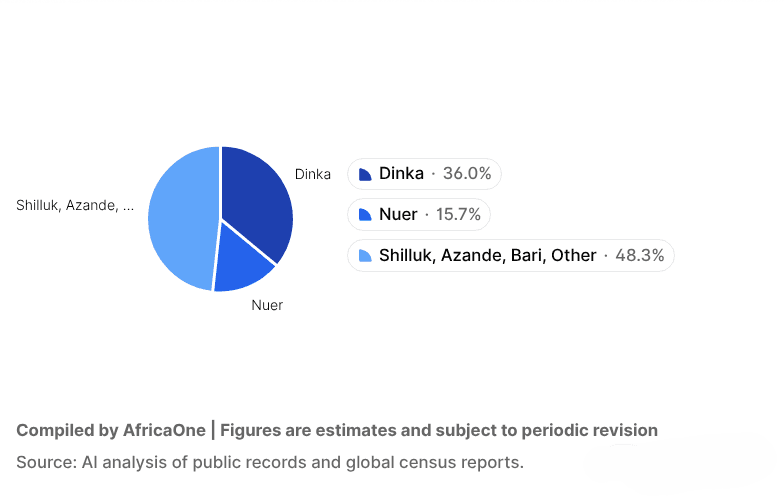Click the 15.7% value in the legend

(x=458, y=215)
